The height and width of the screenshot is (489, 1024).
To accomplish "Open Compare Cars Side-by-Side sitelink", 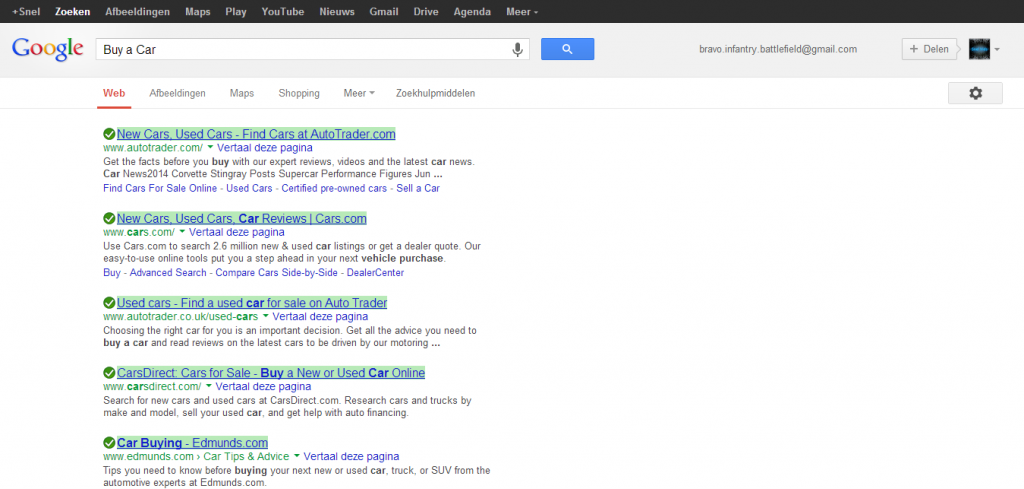I will tap(277, 272).
